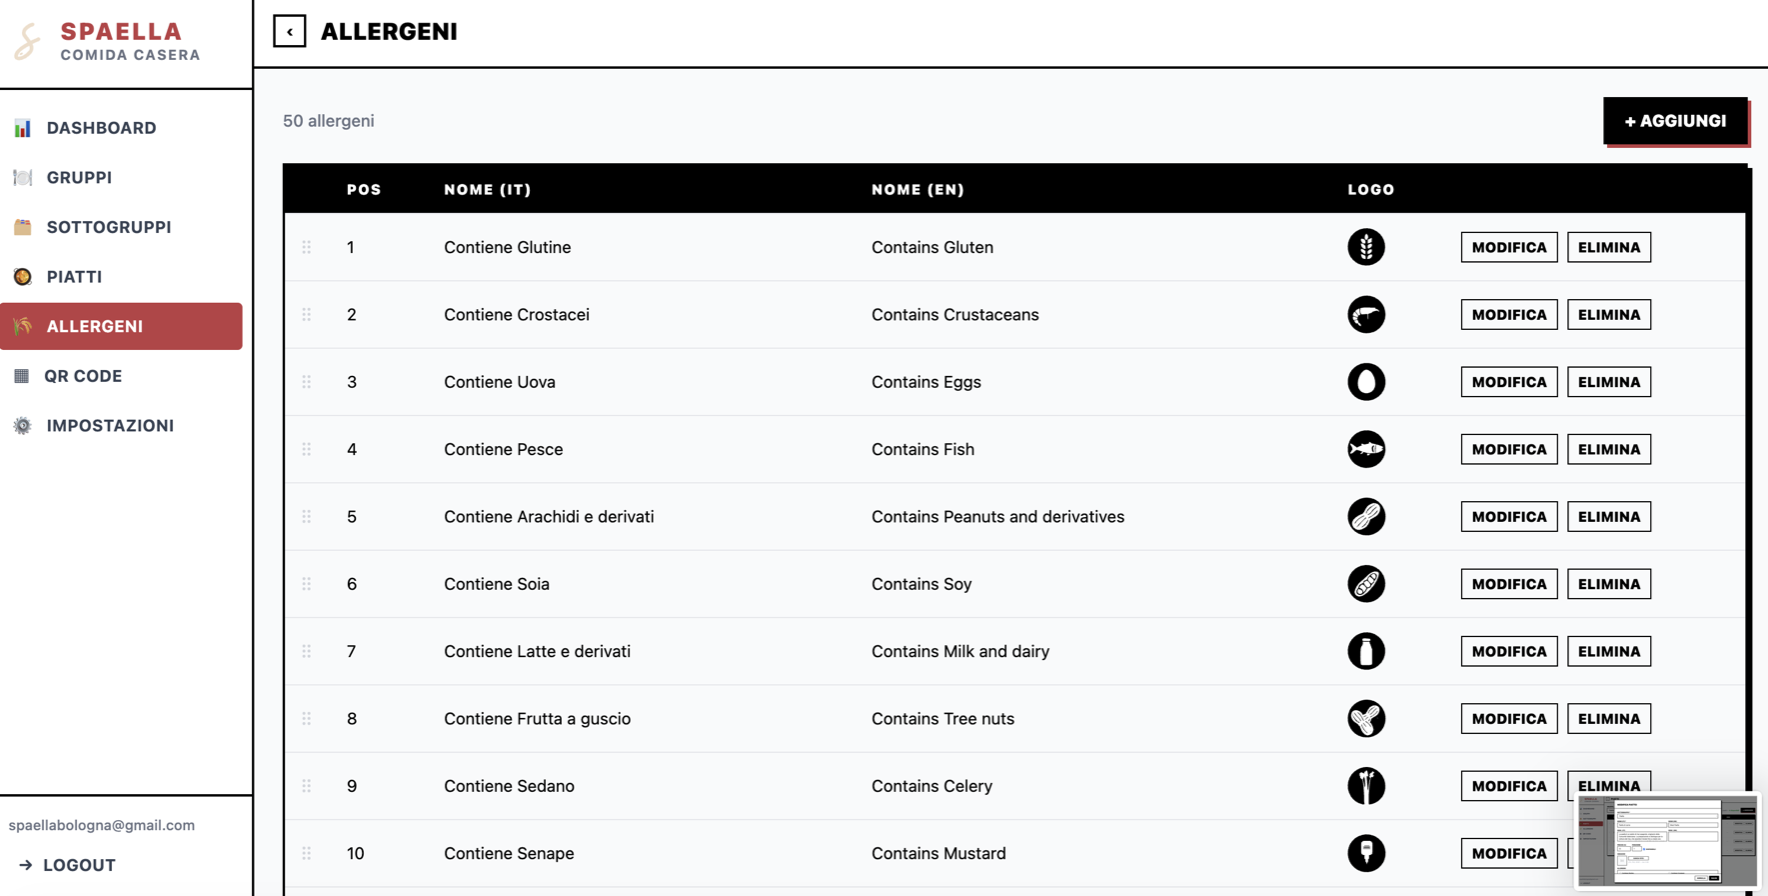Open the QR Code page
Viewport: 1768px width, 896px height.
click(121, 376)
